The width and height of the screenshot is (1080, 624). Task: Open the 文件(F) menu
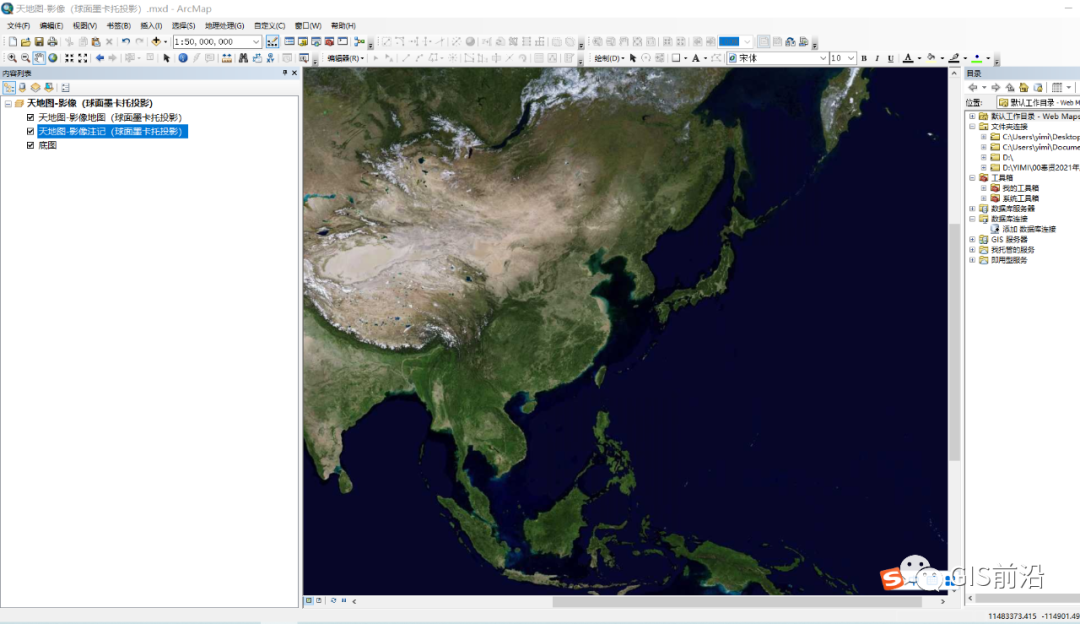(19, 26)
